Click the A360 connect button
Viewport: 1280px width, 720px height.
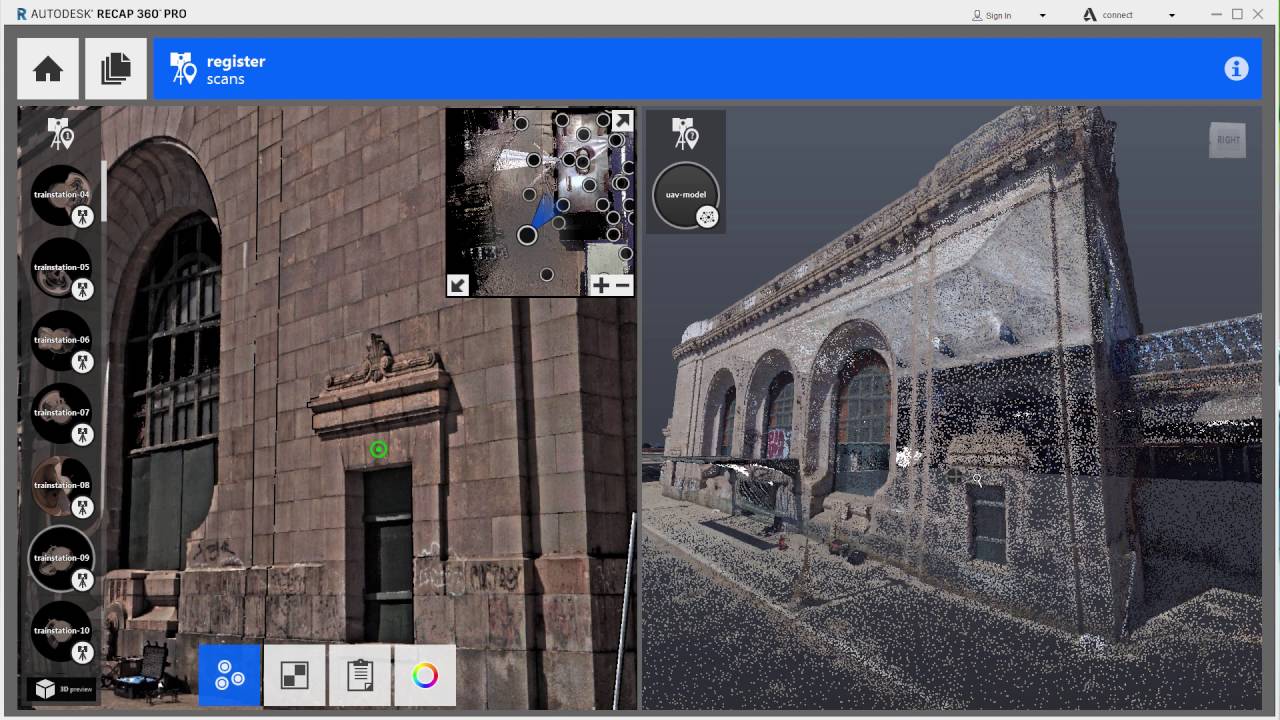[x=1108, y=15]
